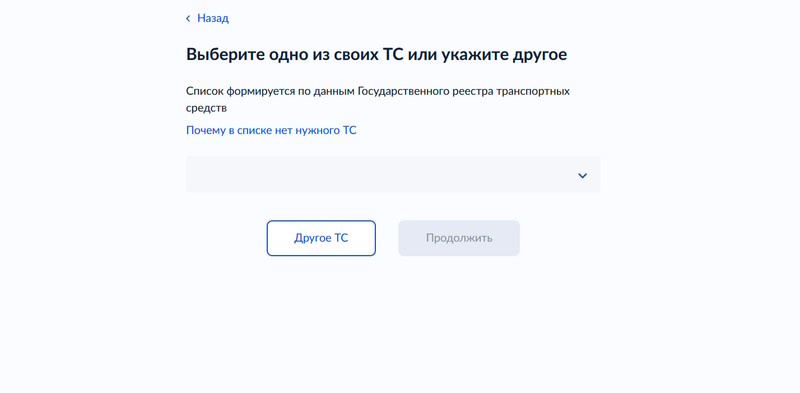Toggle the dropdown list of your vehicles
This screenshot has width=800, height=393.
point(582,176)
